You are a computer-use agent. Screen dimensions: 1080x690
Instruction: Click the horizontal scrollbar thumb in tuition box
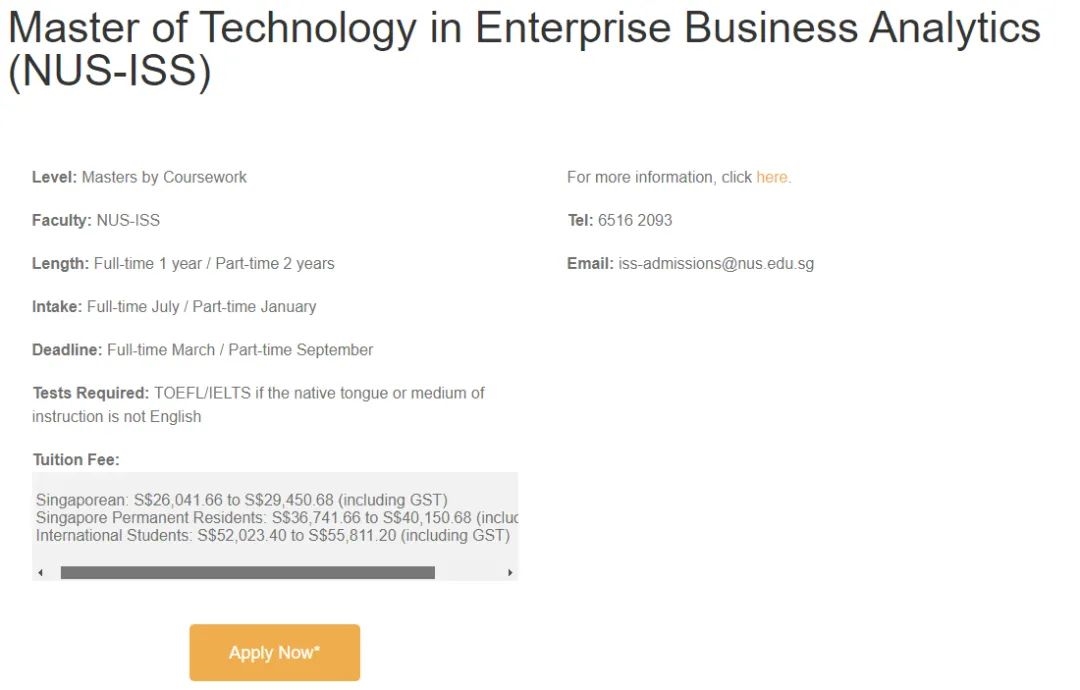[247, 573]
